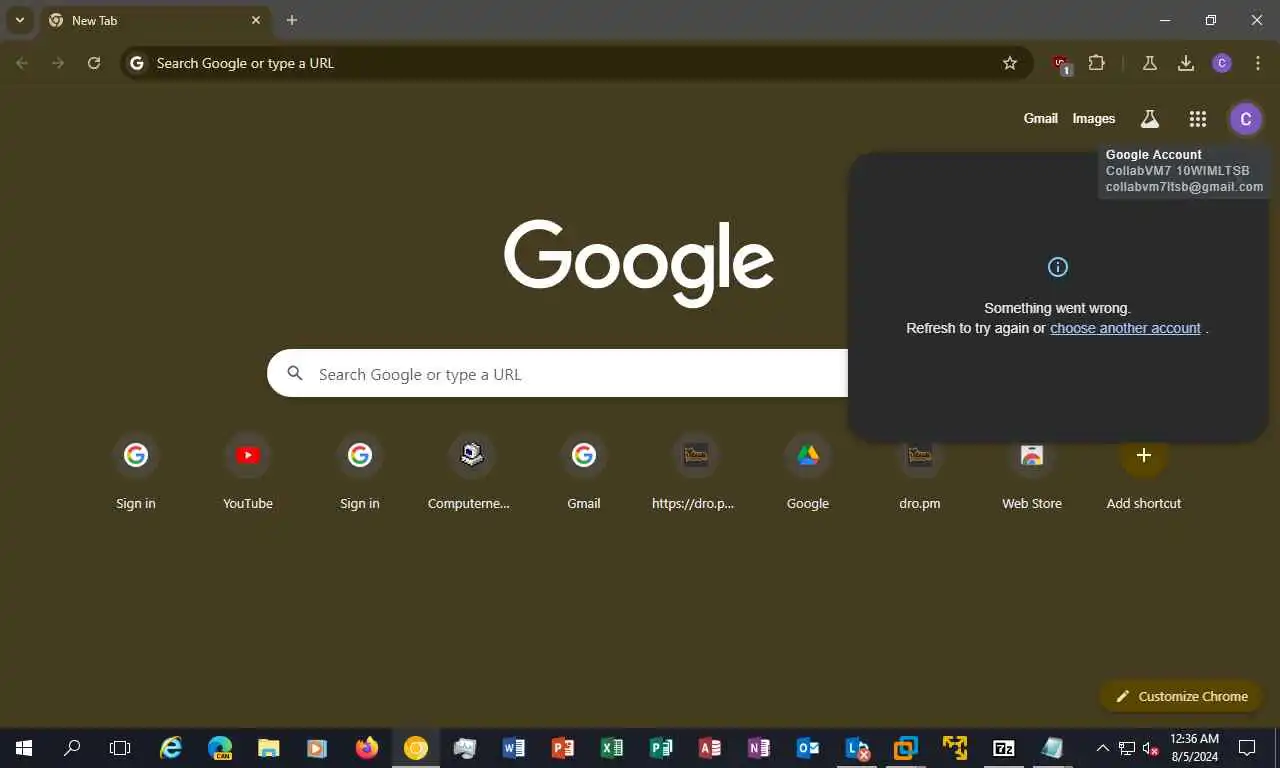Image resolution: width=1280 pixels, height=768 pixels.
Task: Open Windows taskbar search
Action: pyautogui.click(x=72, y=747)
